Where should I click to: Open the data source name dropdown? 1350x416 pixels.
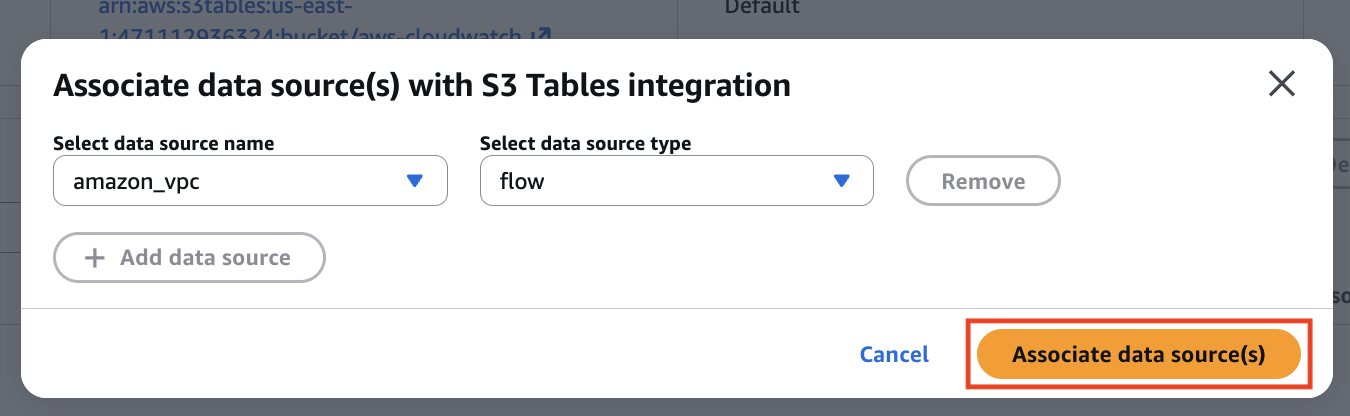[x=250, y=181]
